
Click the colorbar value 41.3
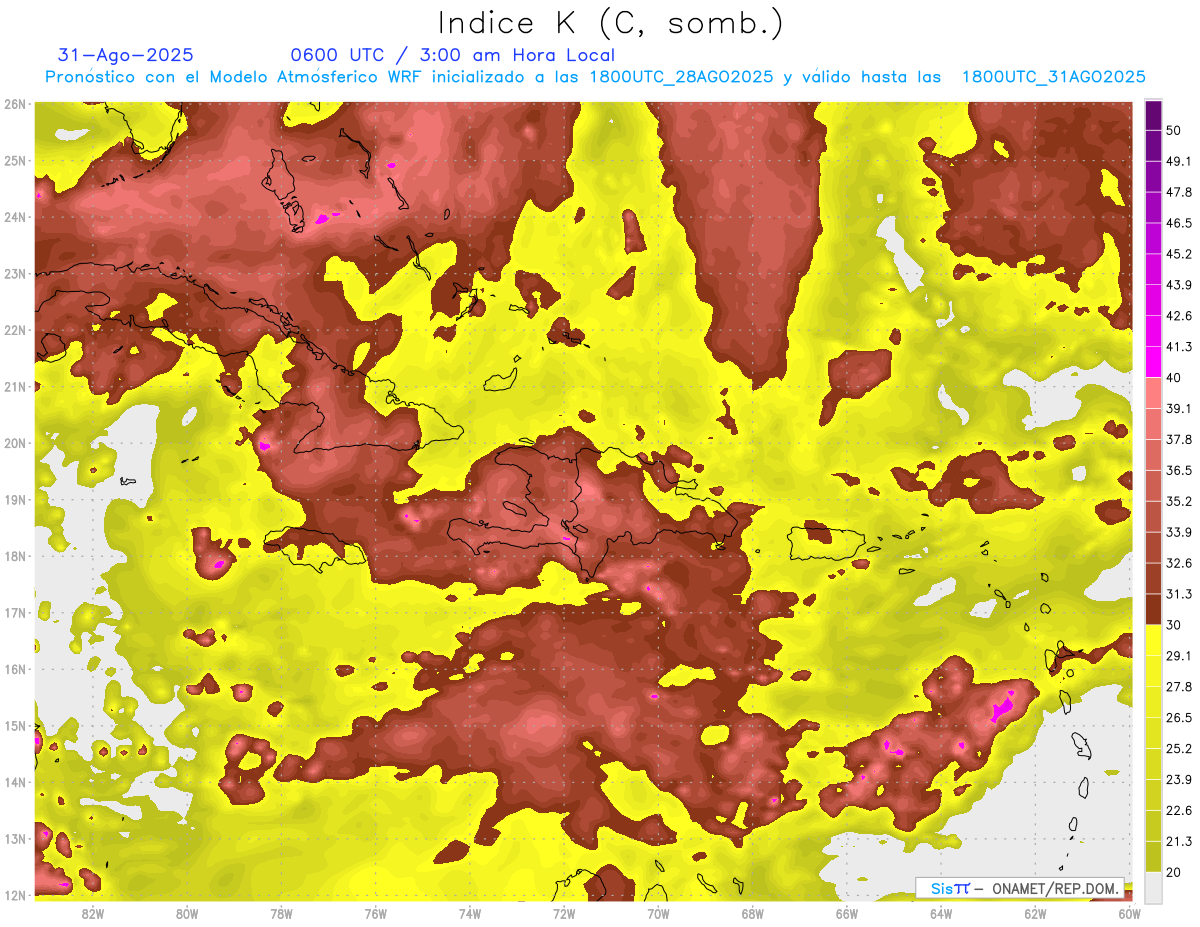point(1179,347)
